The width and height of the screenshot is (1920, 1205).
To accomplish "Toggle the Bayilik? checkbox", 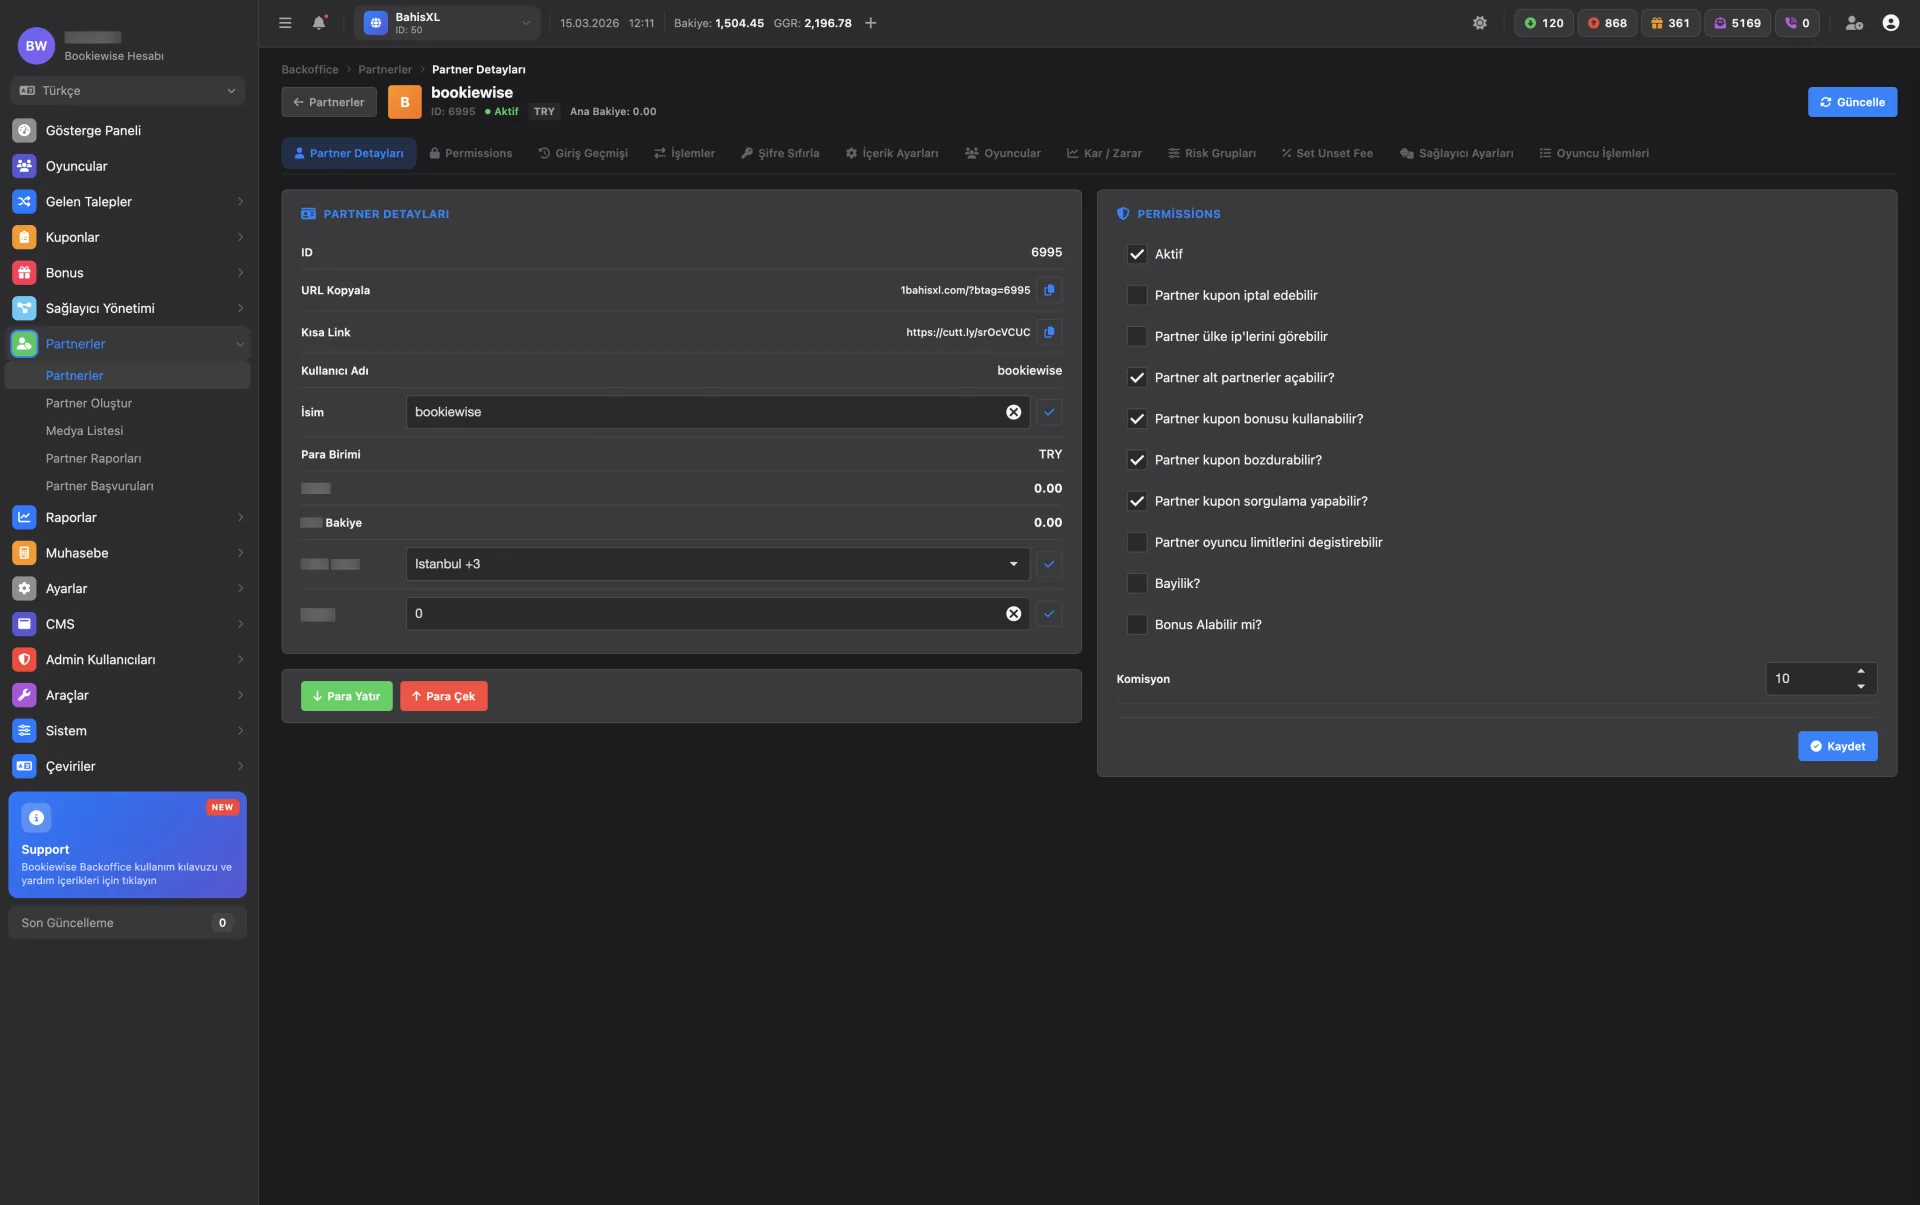I will click(x=1137, y=583).
